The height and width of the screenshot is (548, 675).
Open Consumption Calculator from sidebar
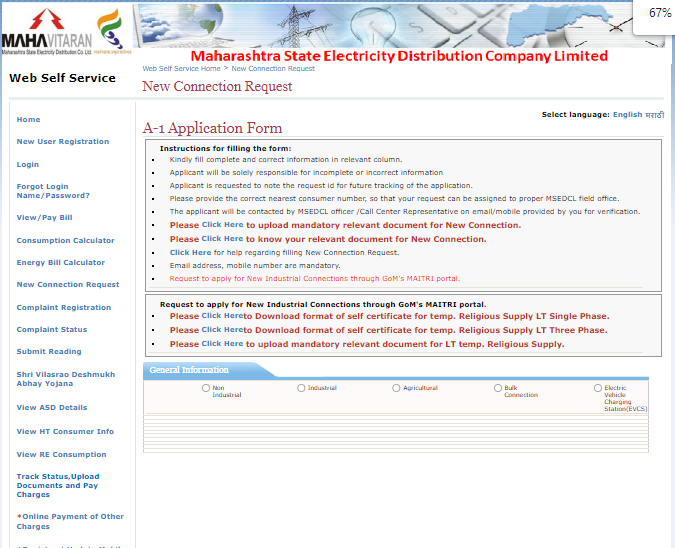coord(65,240)
